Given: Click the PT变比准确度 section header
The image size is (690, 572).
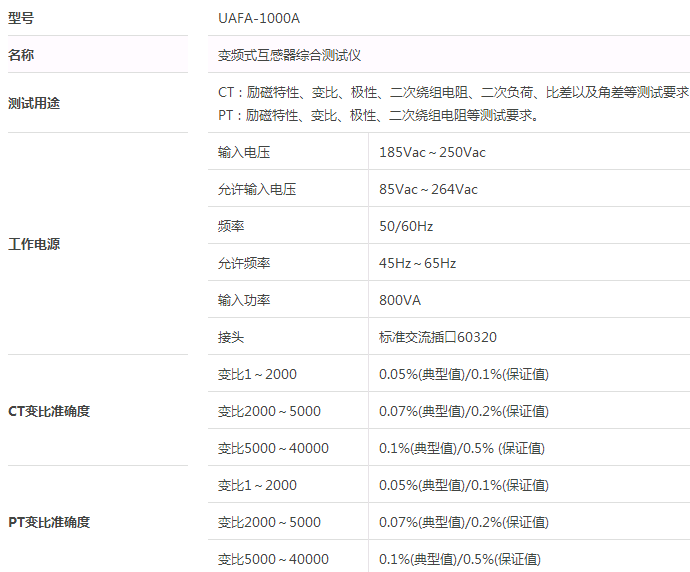Looking at the screenshot, I should [x=49, y=522].
